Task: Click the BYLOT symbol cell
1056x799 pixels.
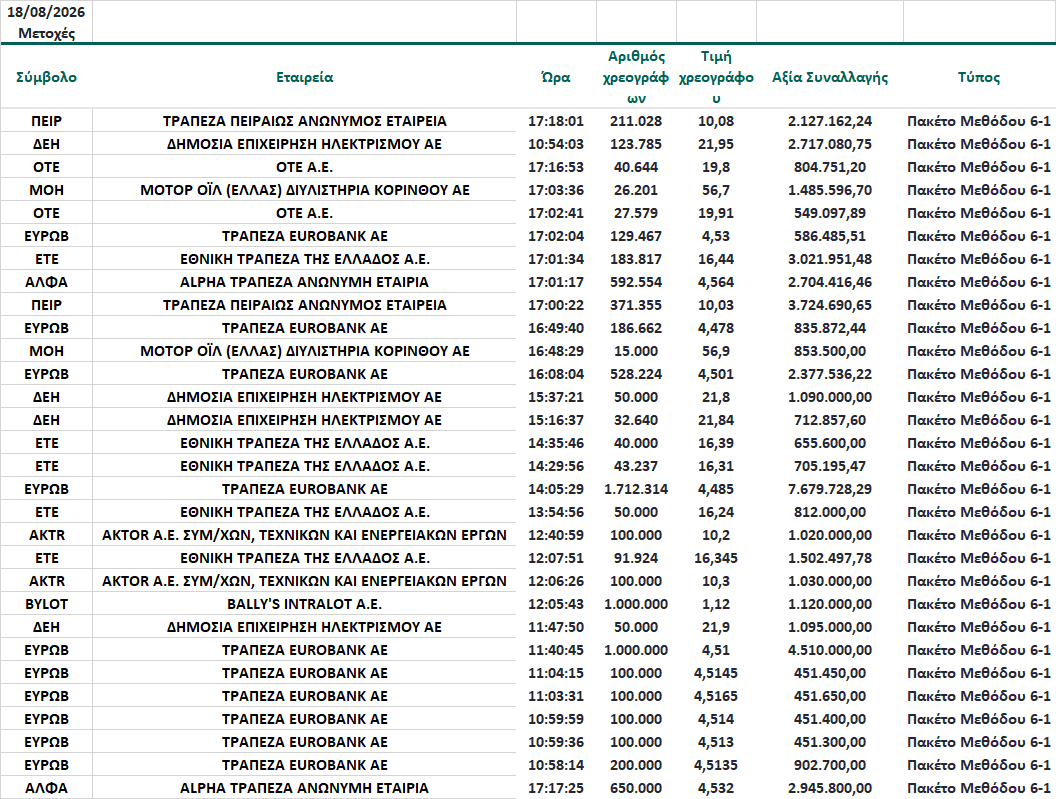Action: click(x=46, y=604)
